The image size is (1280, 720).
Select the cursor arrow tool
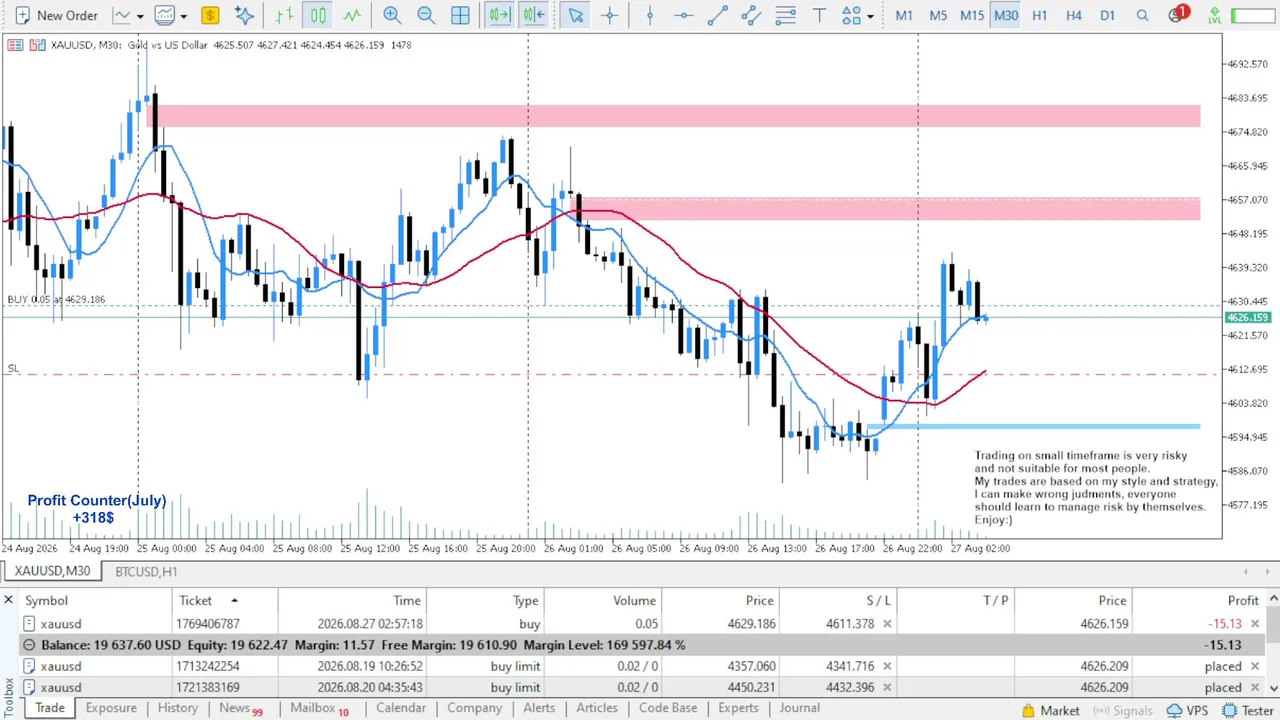point(575,15)
